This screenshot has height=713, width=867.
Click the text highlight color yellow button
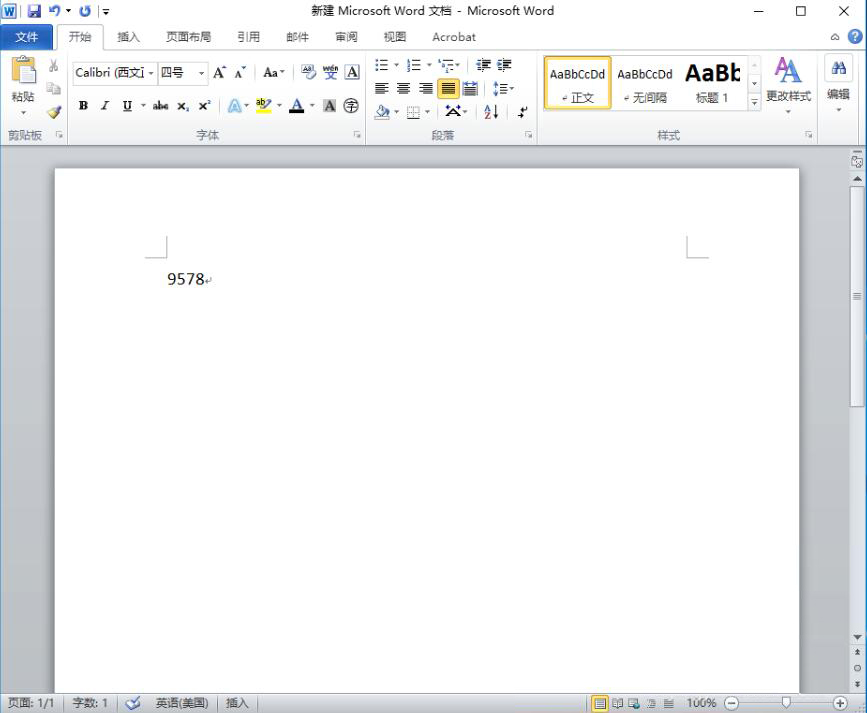[263, 106]
